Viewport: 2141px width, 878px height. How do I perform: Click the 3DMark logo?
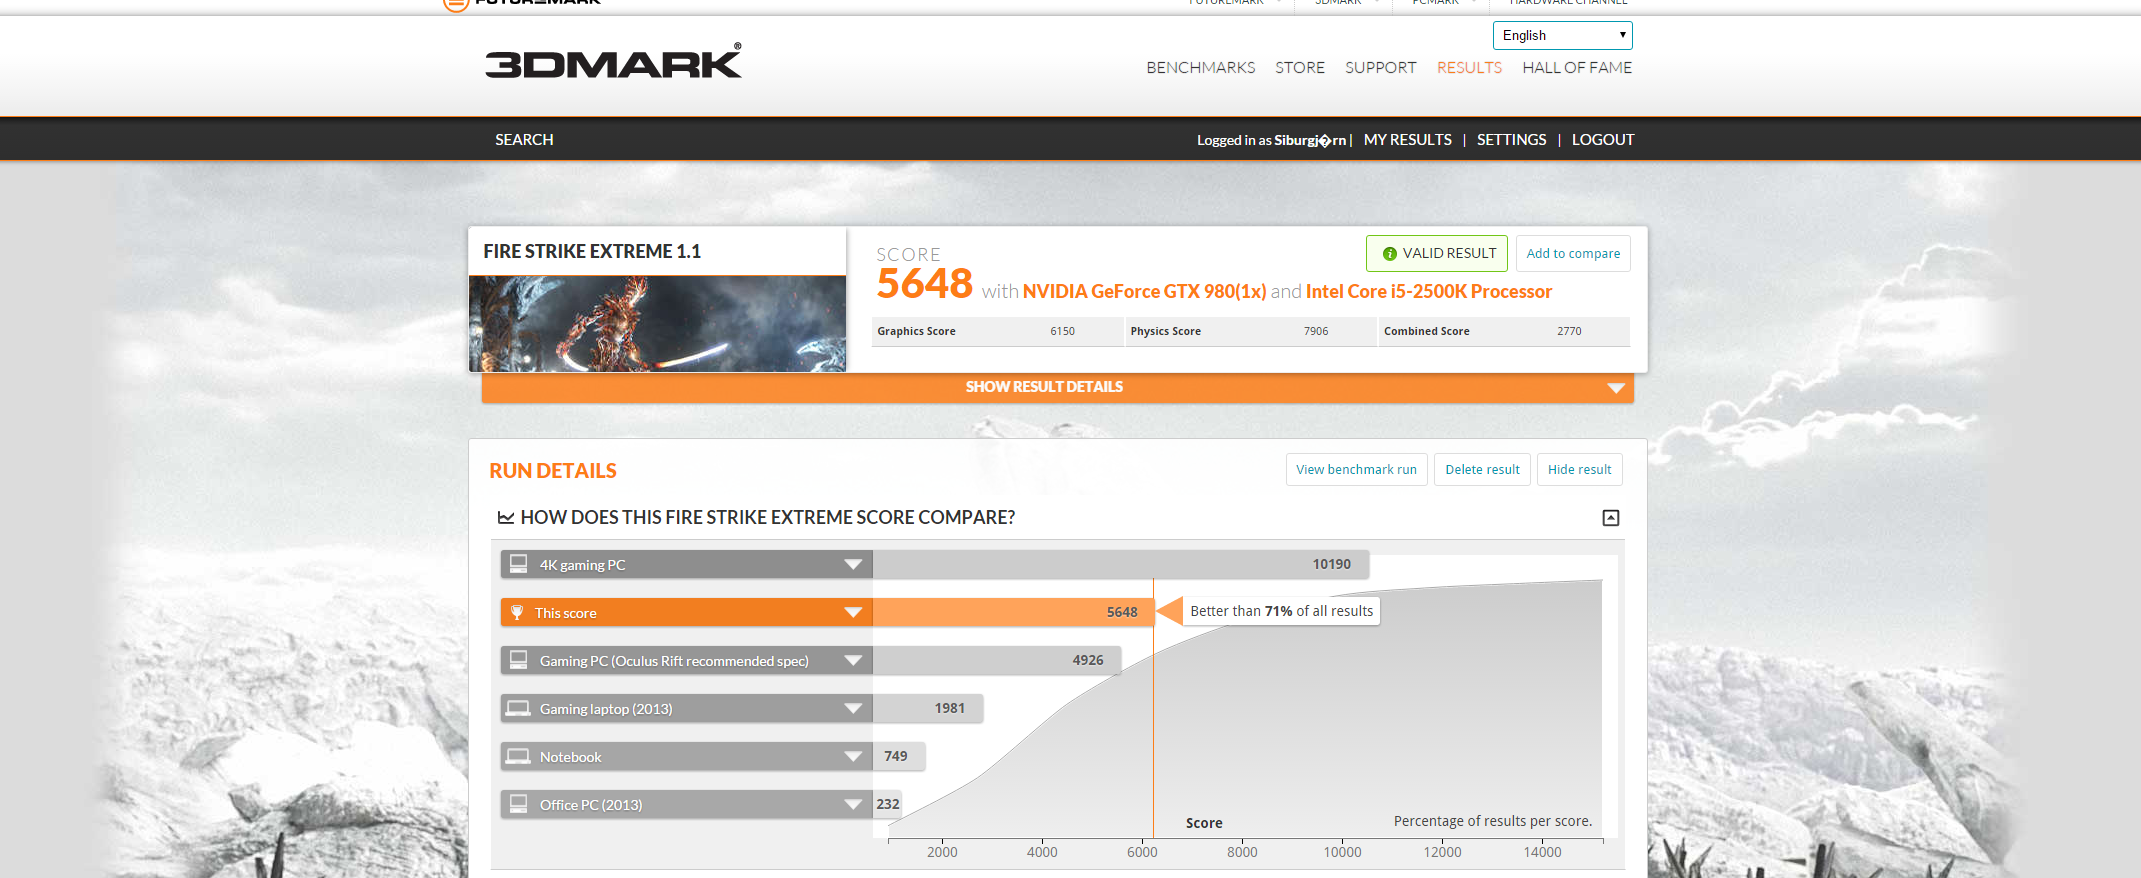coord(613,62)
